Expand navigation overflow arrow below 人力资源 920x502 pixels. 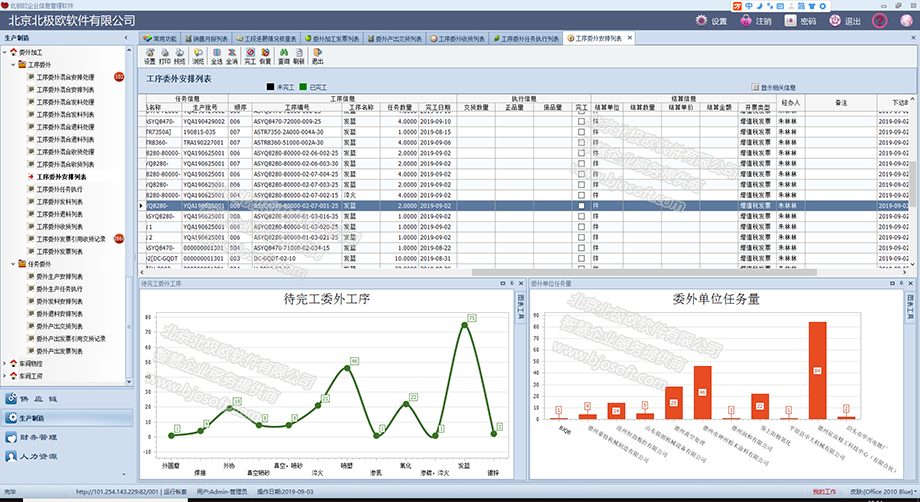[124, 474]
